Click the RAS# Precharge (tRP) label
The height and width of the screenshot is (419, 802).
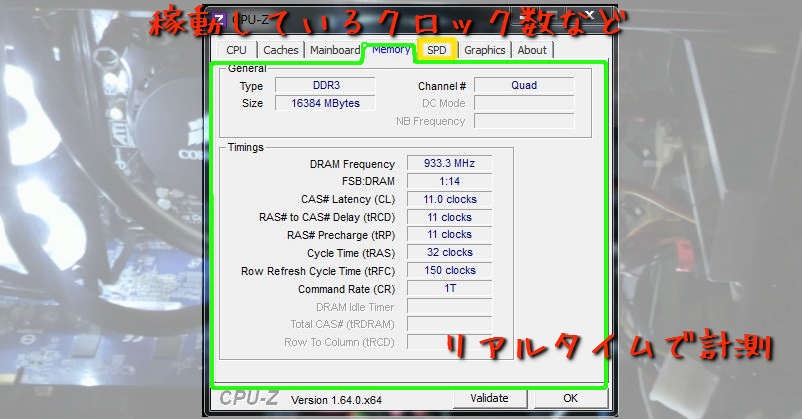tap(341, 235)
